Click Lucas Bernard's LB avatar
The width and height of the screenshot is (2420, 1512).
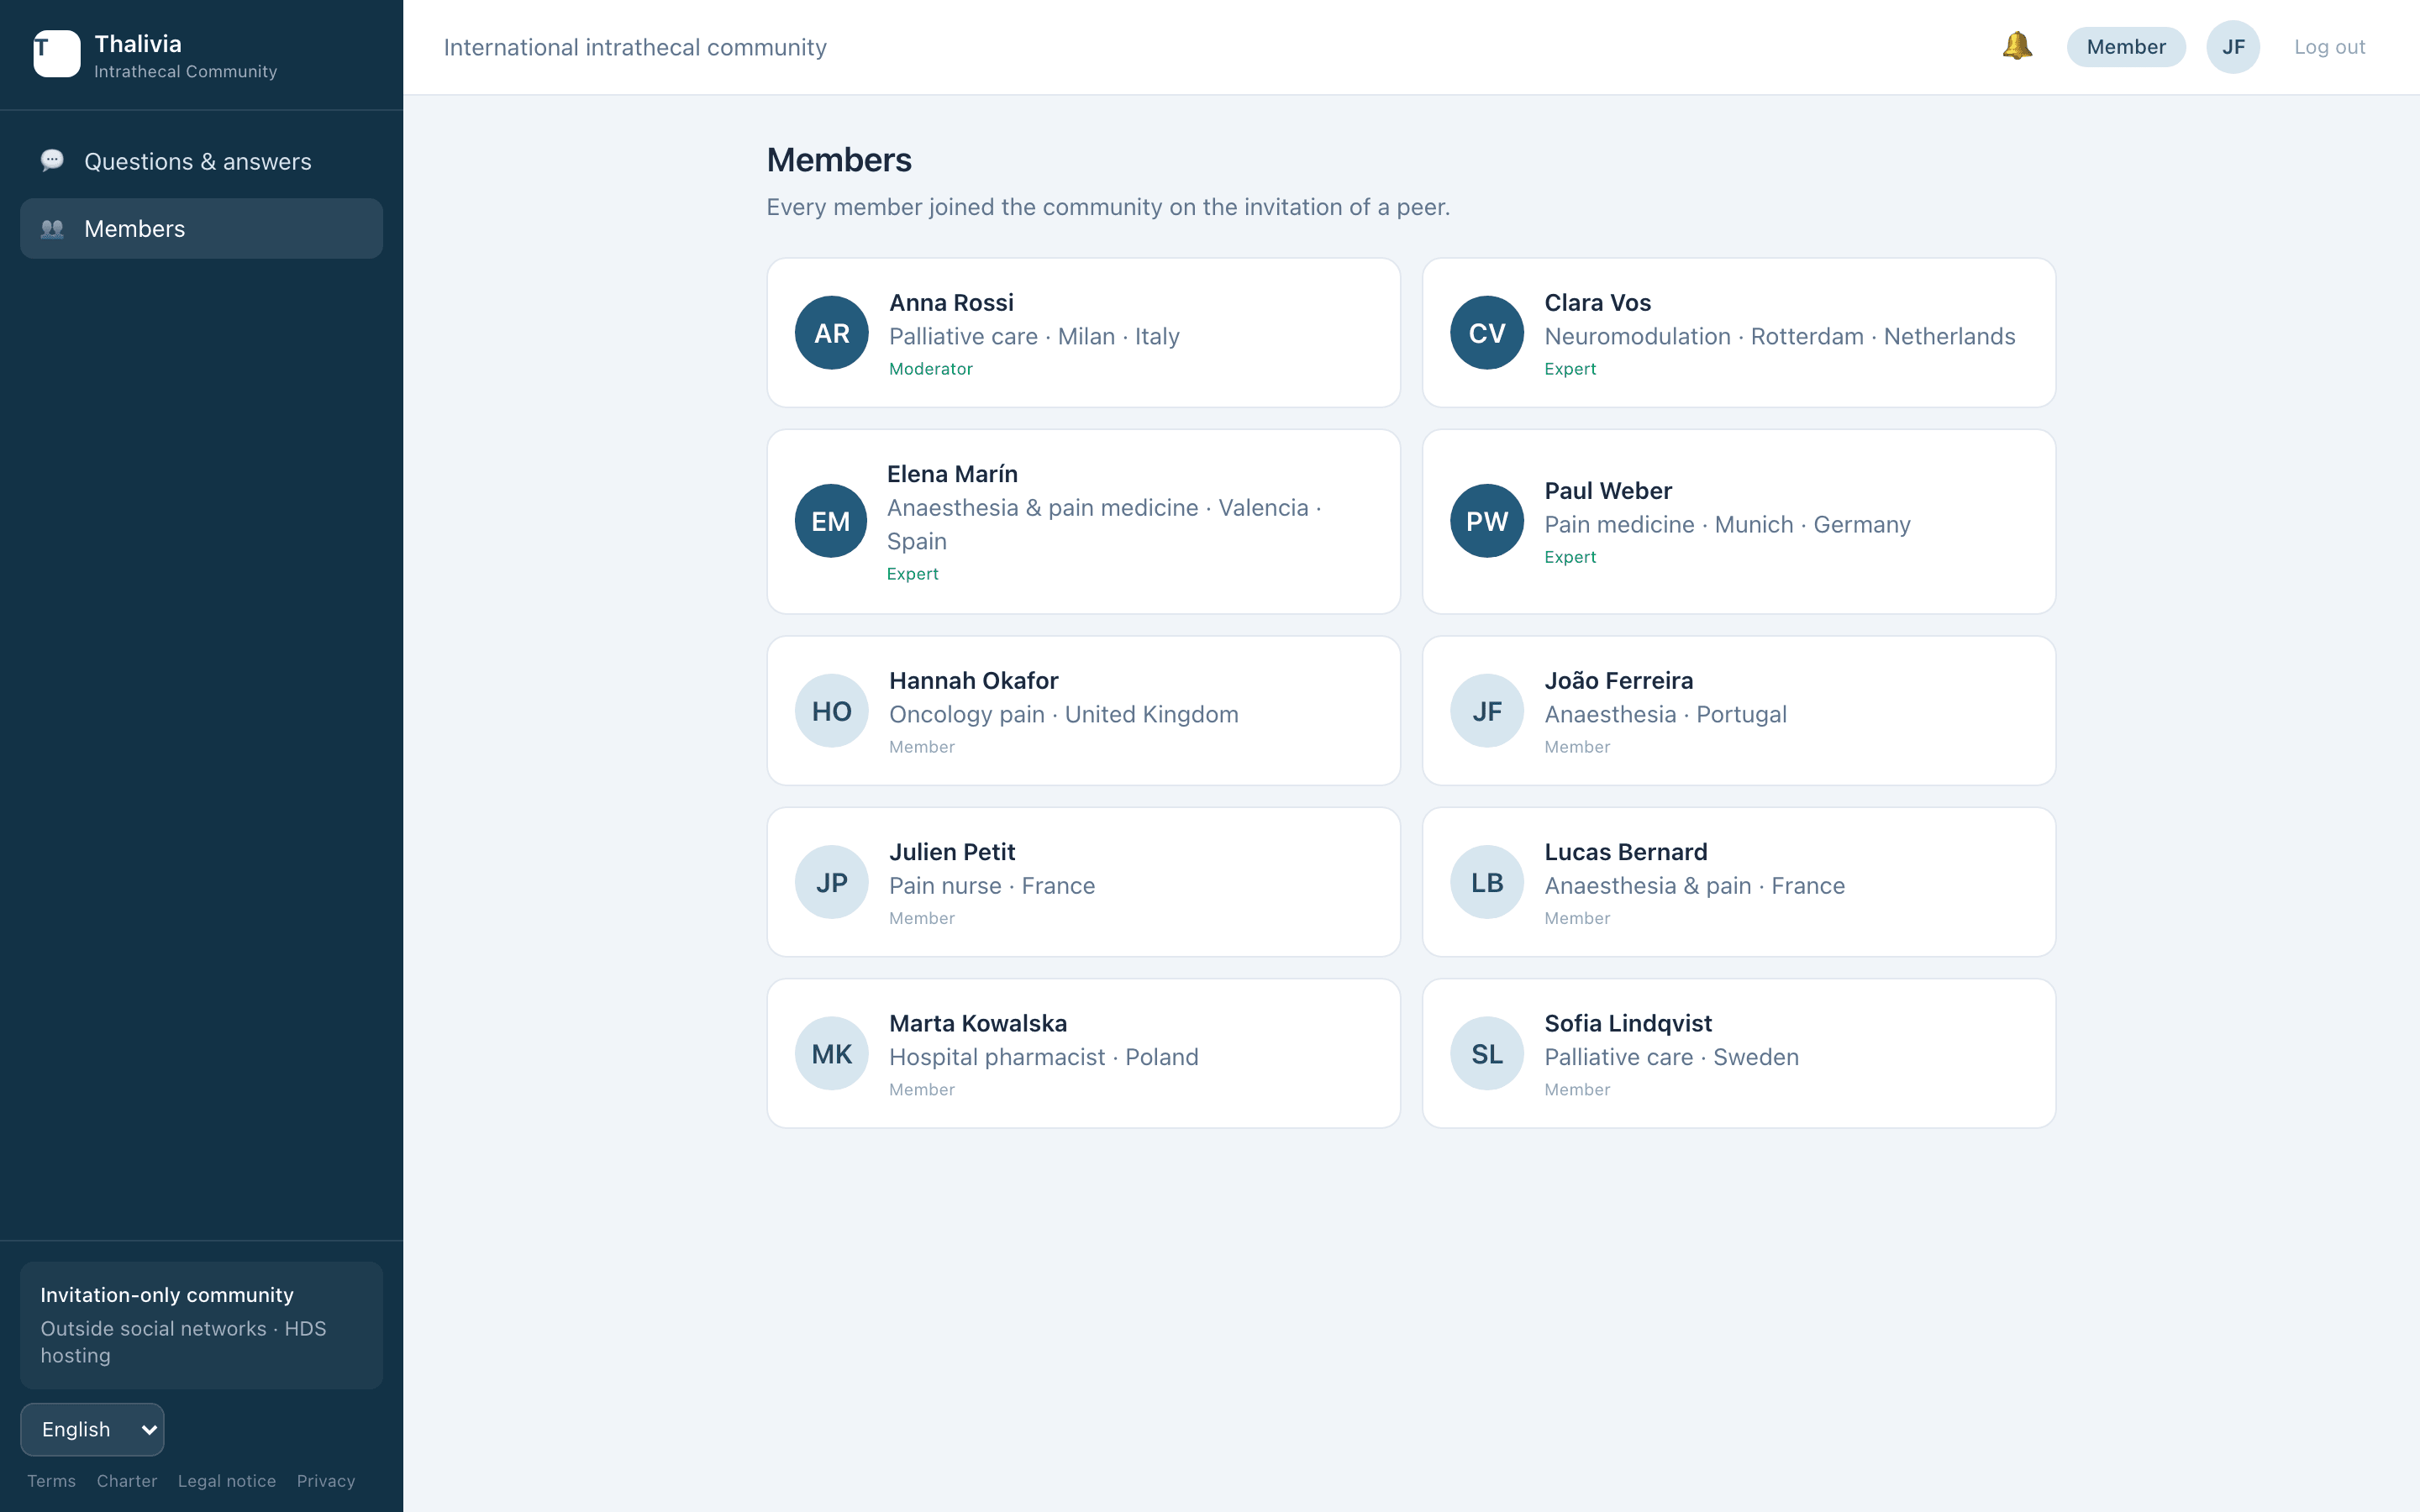pos(1486,882)
